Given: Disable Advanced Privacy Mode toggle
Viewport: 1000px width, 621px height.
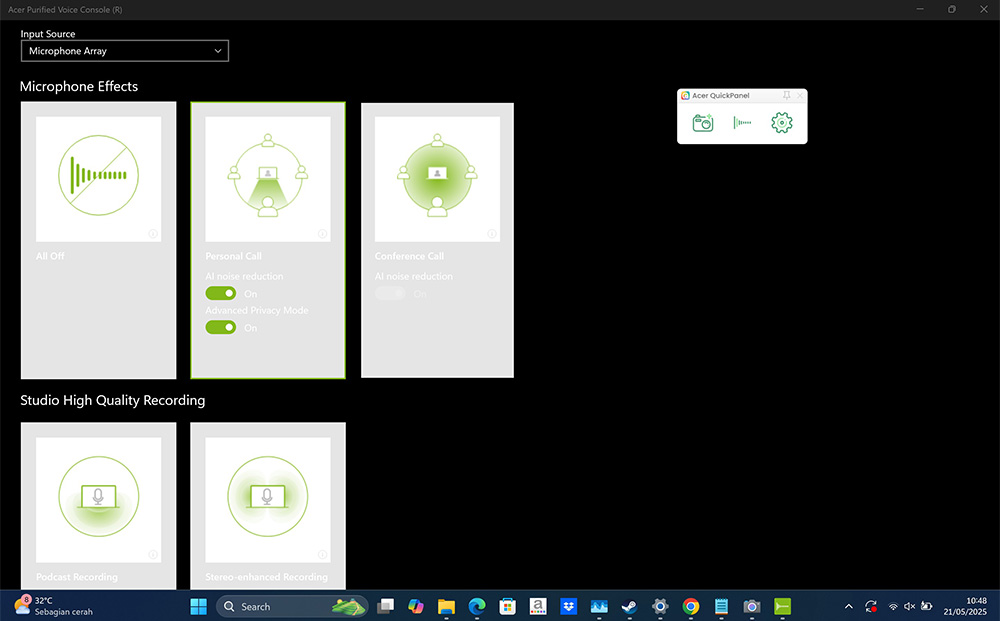Looking at the screenshot, I should tap(221, 327).
